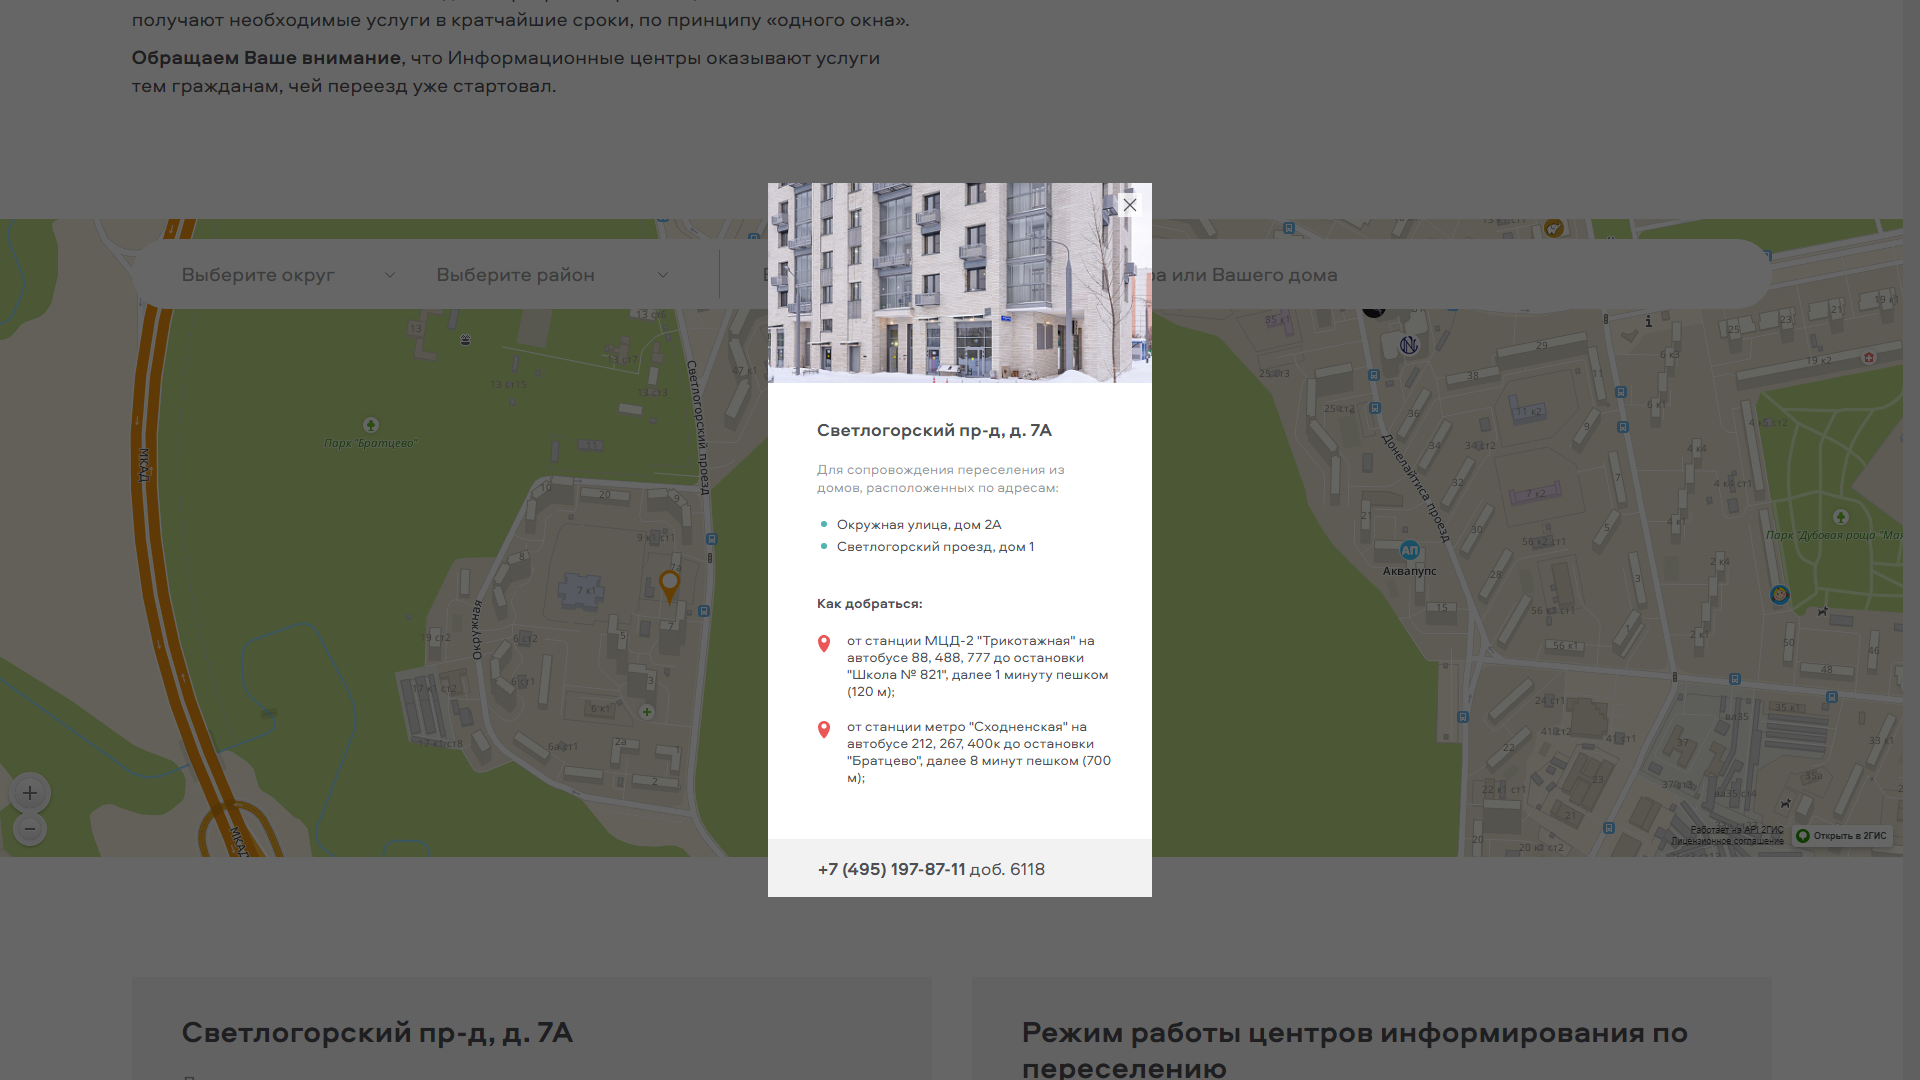
Task: Click the Как добраться heading
Action: click(869, 604)
